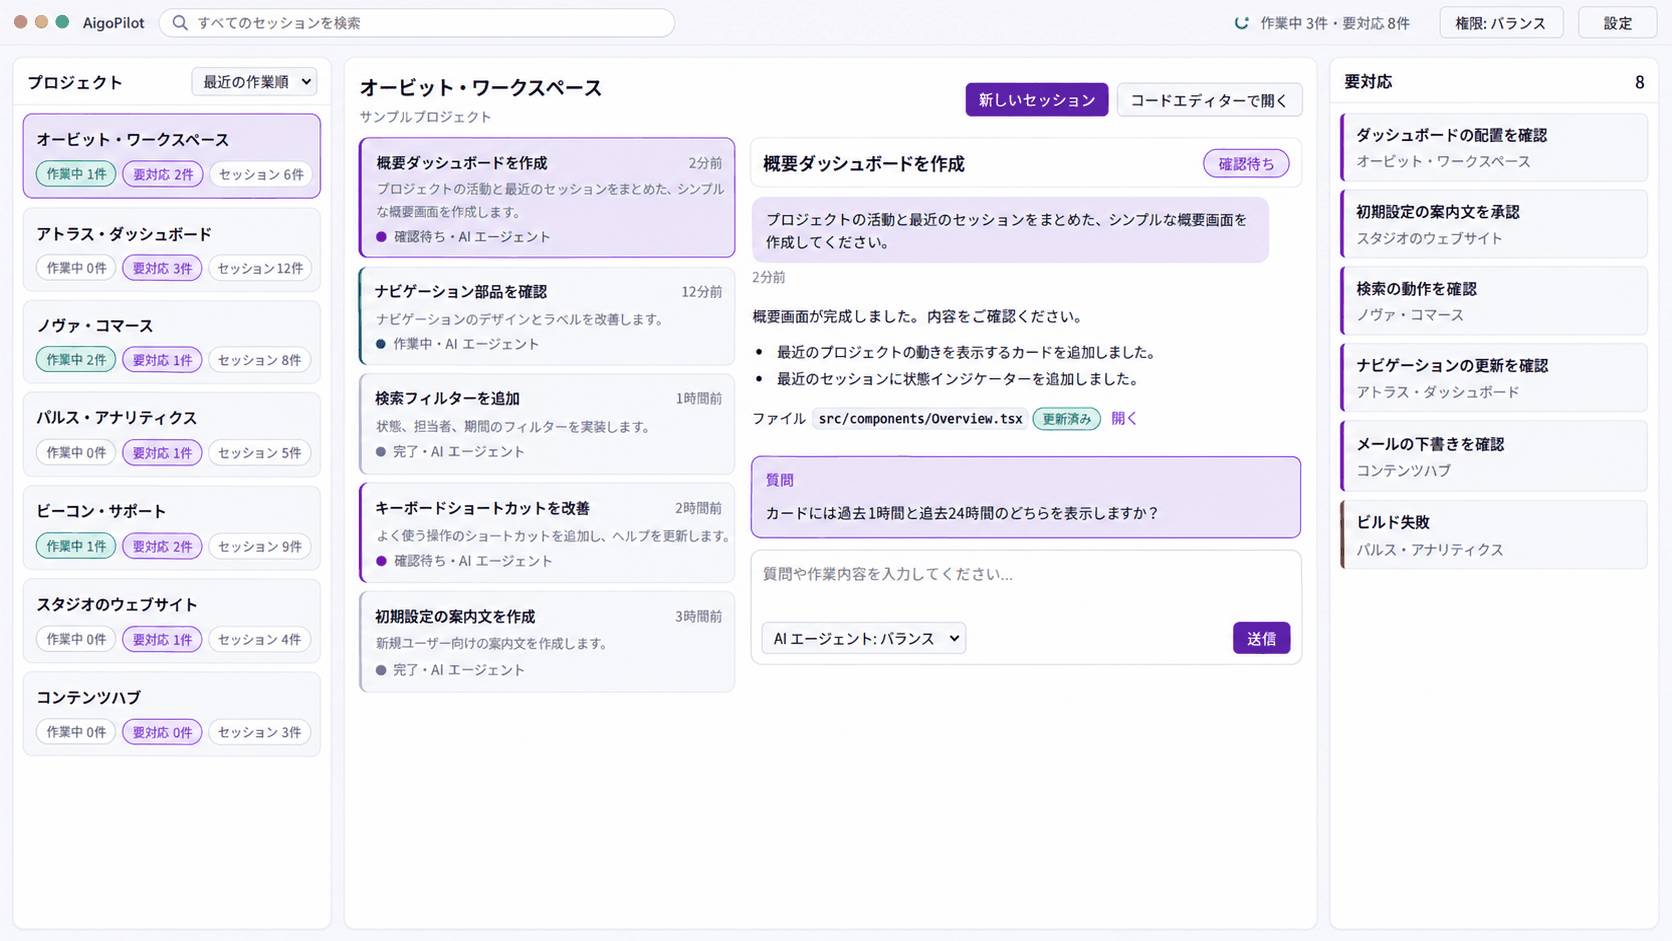Select the パルス・アナリティクス project
Image resolution: width=1672 pixels, height=941 pixels.
point(172,434)
